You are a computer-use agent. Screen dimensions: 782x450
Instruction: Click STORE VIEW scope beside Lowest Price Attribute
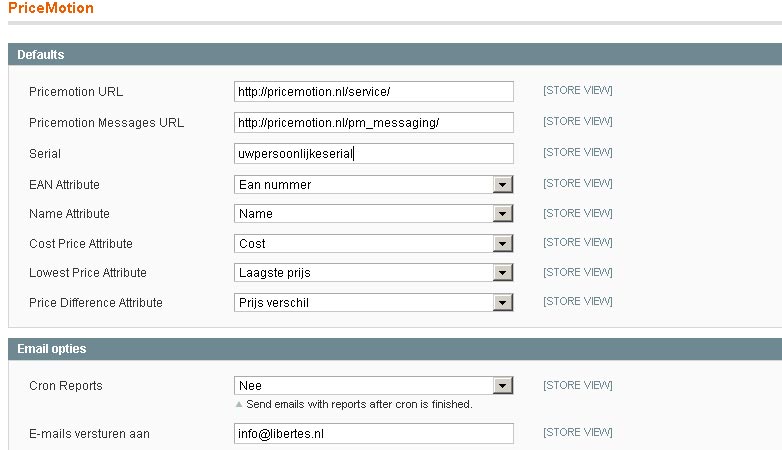point(578,272)
